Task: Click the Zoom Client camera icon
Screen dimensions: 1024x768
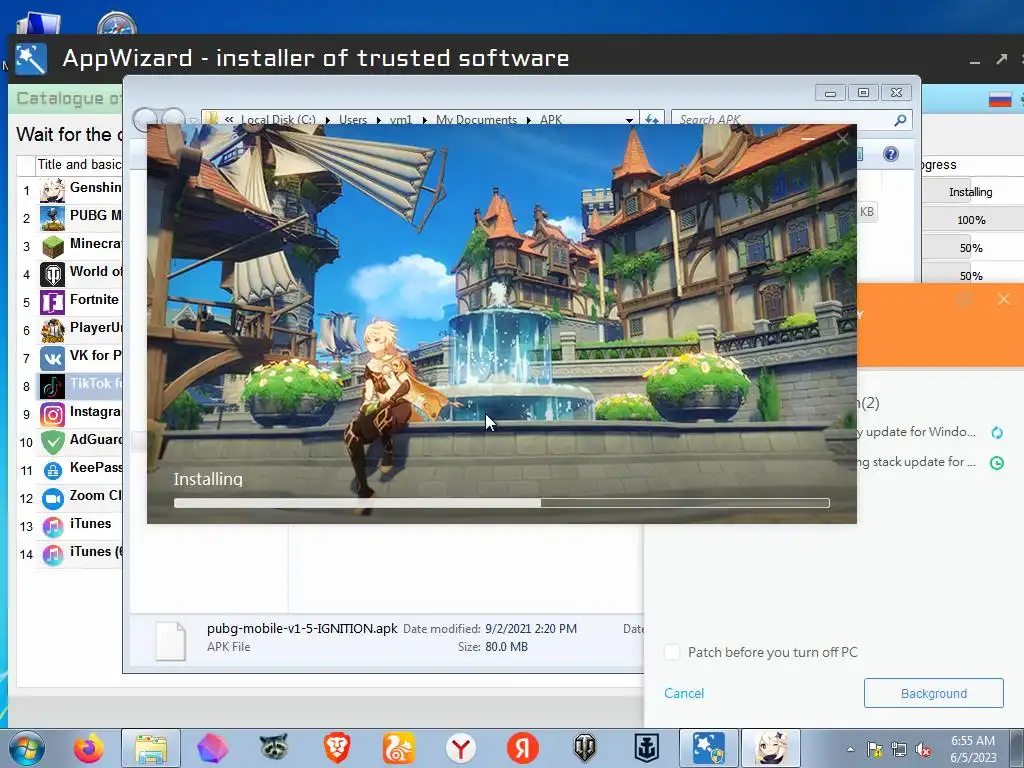Action: coord(52,498)
